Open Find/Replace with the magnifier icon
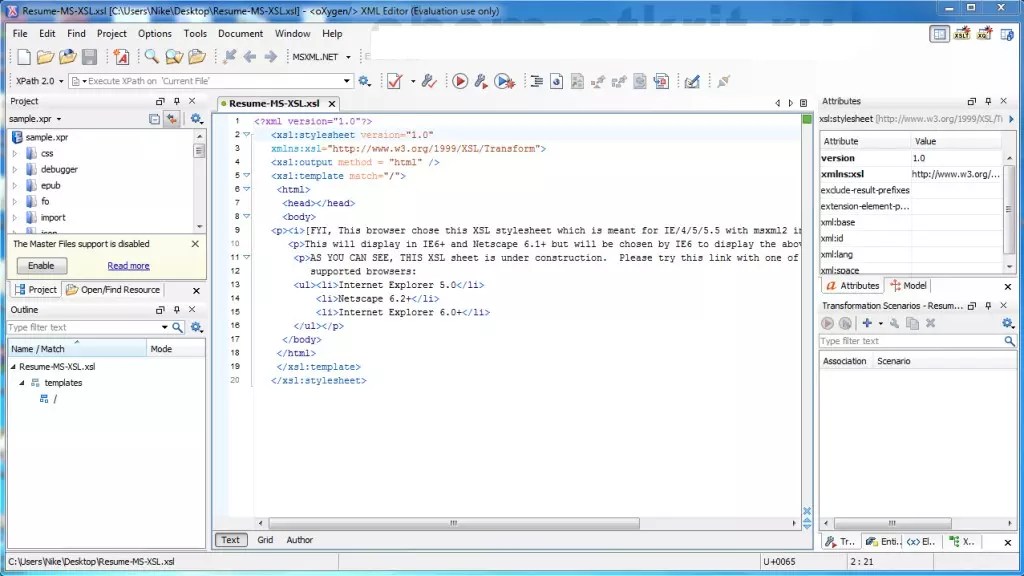The width and height of the screenshot is (1024, 576). click(x=152, y=57)
